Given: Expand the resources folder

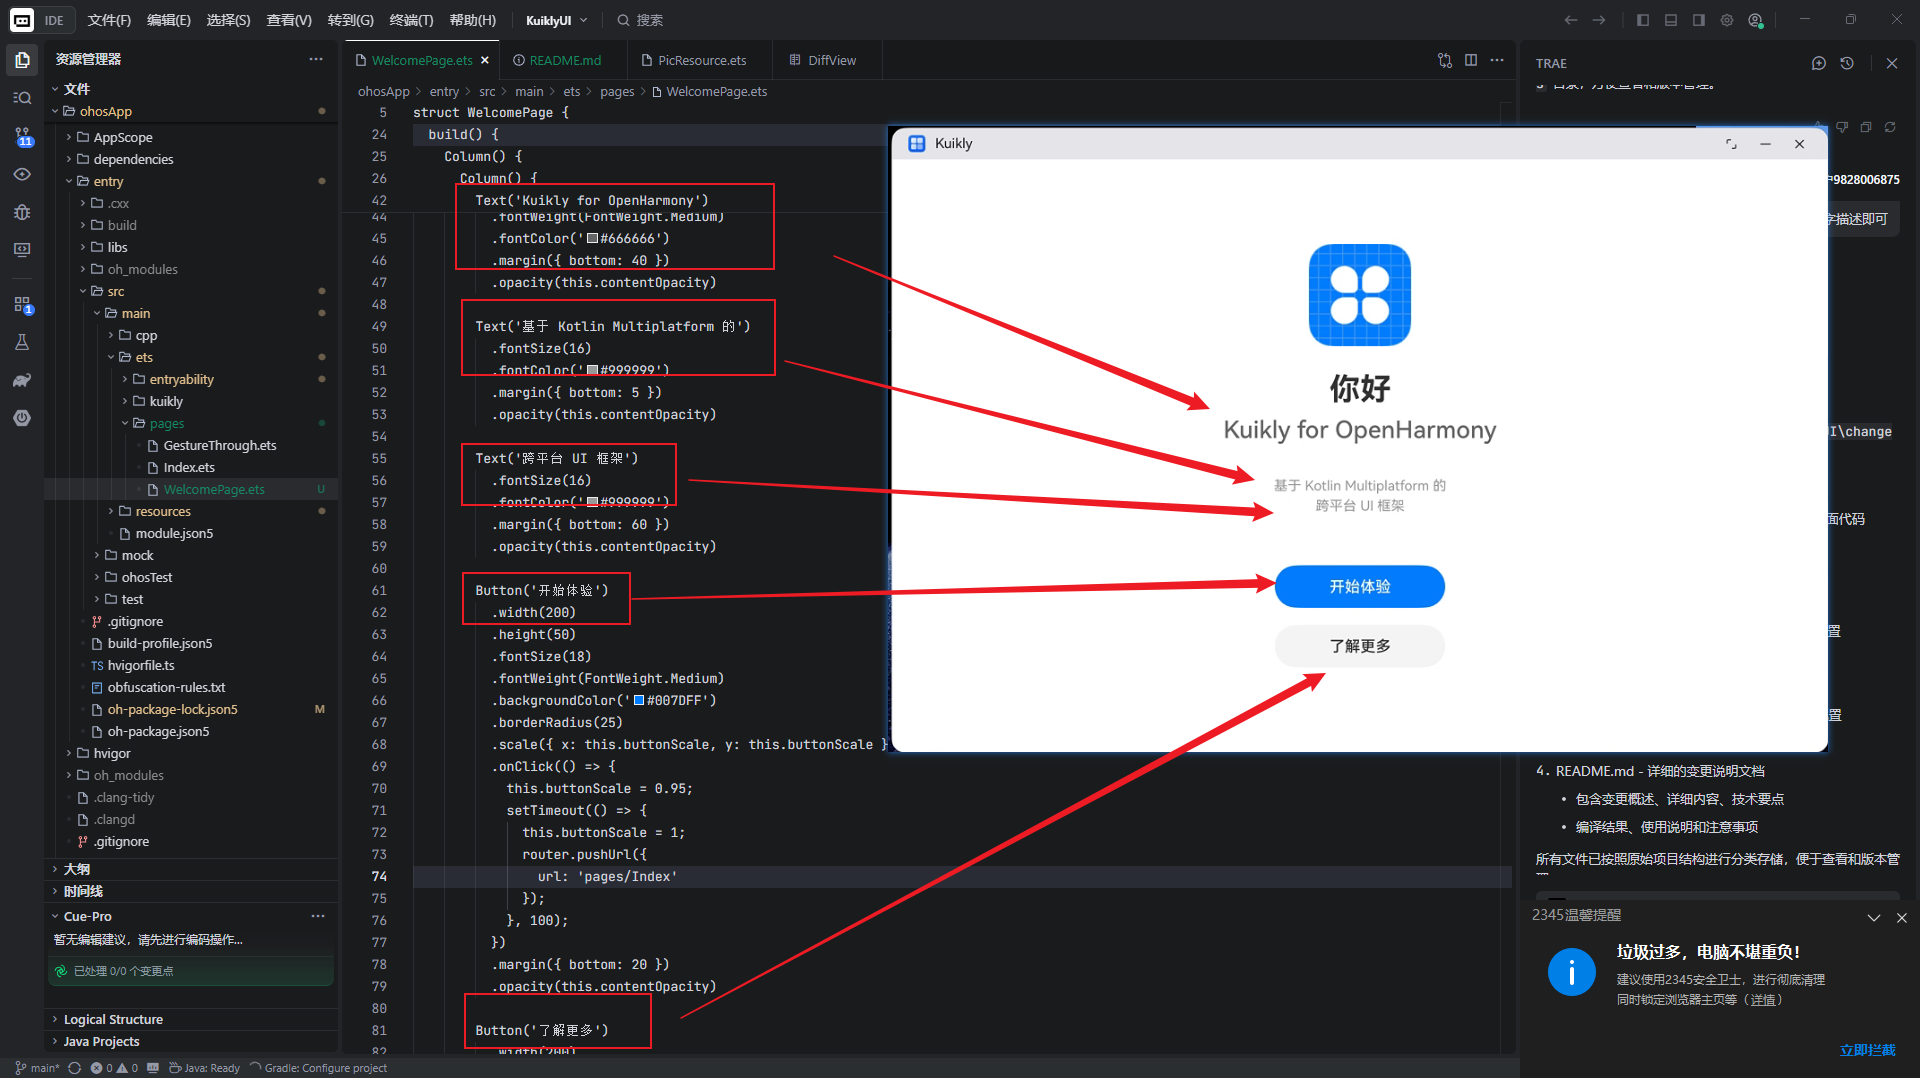Looking at the screenshot, I should 111,511.
